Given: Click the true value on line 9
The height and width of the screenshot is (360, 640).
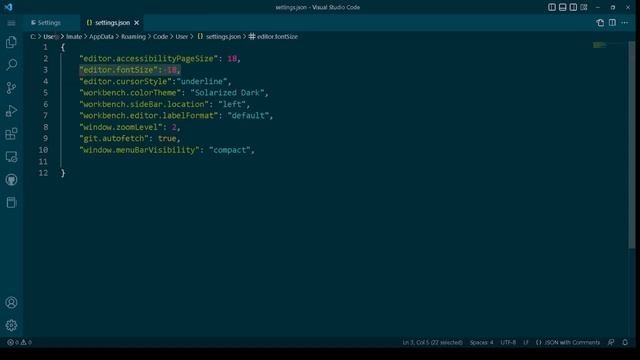Looking at the screenshot, I should (167, 139).
